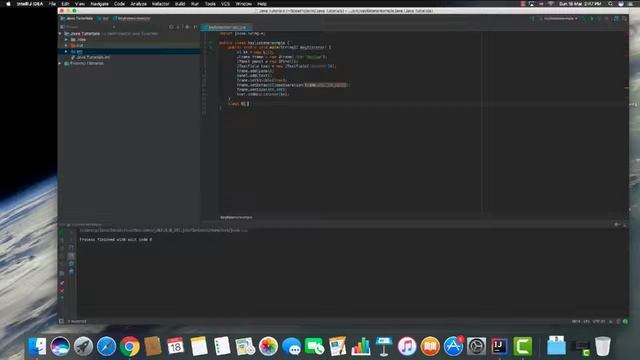Start debugging with the Debug bug icon
The width and height of the screenshot is (640, 360).
click(591, 18)
